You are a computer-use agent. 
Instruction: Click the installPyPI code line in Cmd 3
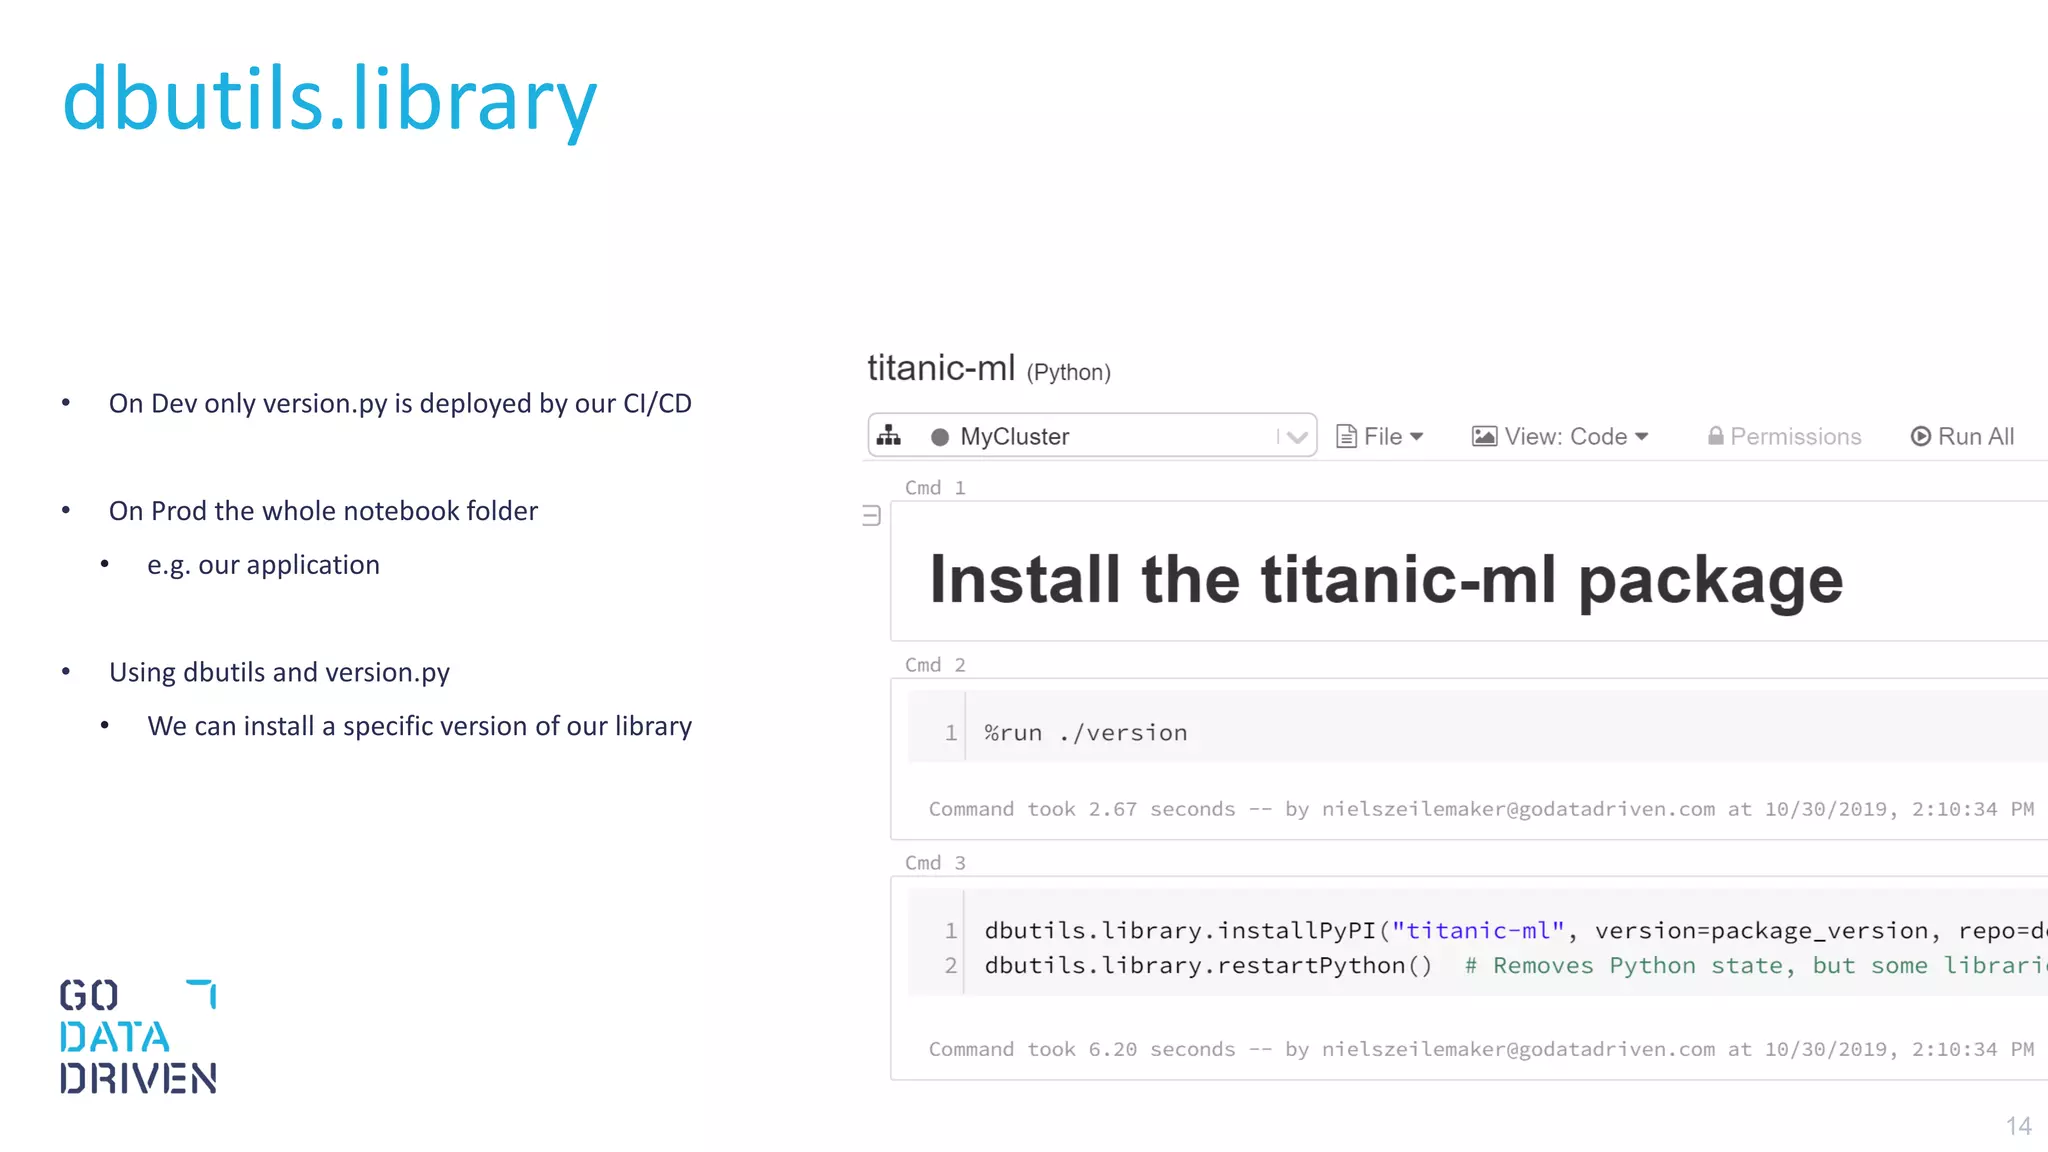pyautogui.click(x=1516, y=931)
